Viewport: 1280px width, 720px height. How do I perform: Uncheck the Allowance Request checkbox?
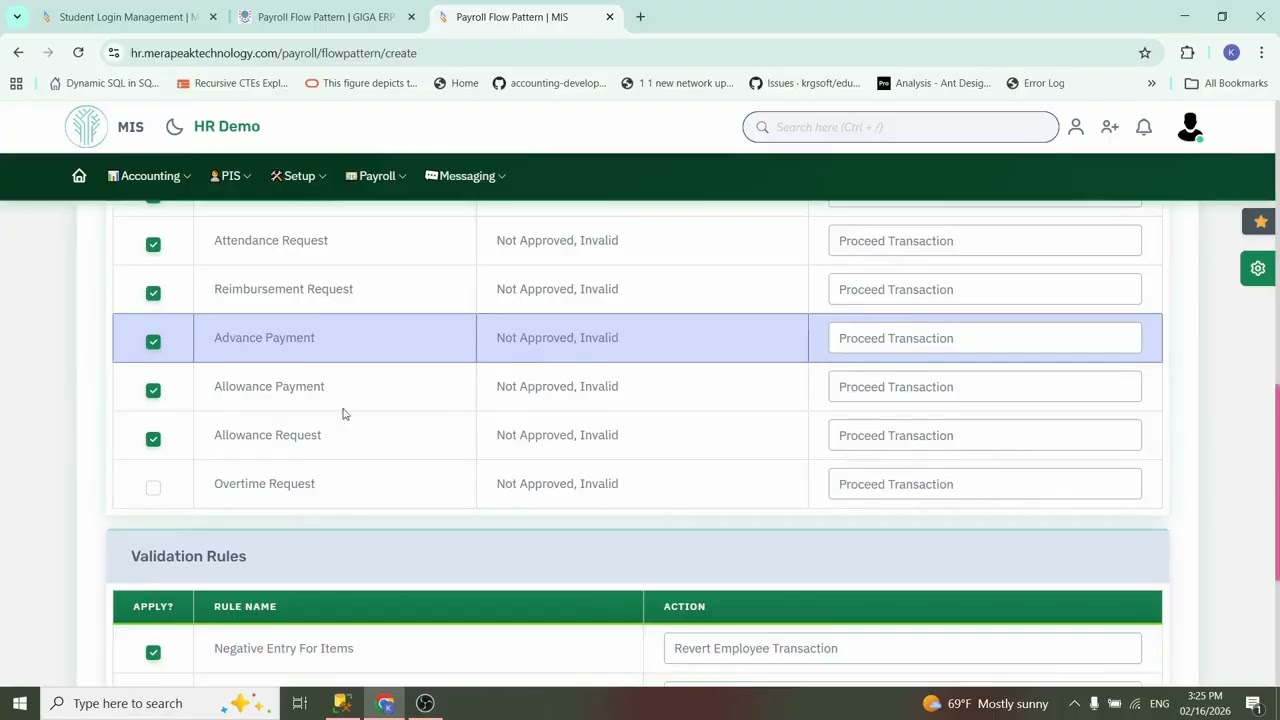[153, 439]
